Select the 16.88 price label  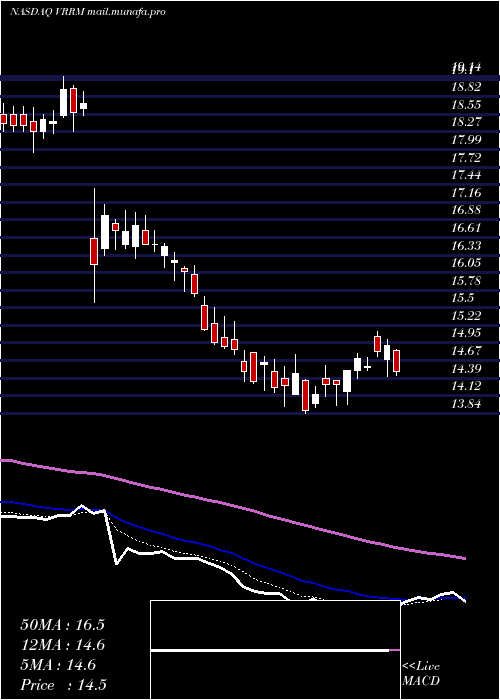pos(467,210)
